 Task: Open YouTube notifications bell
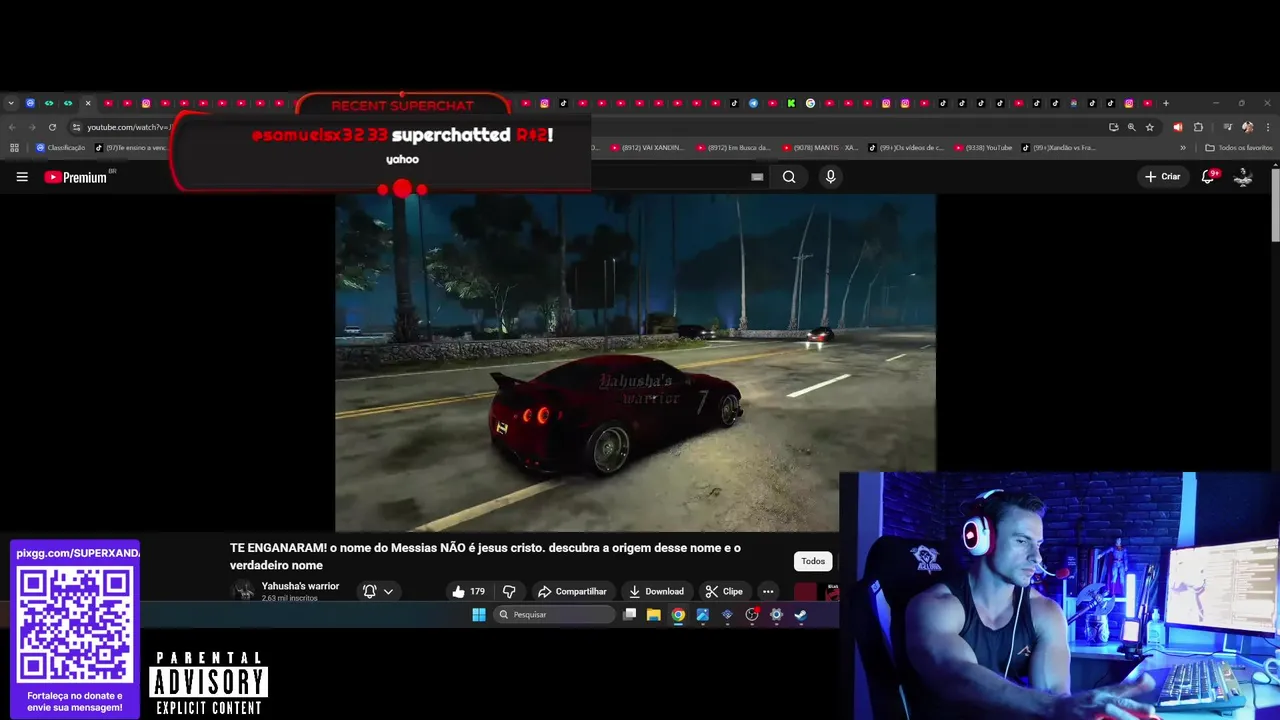coord(1209,177)
